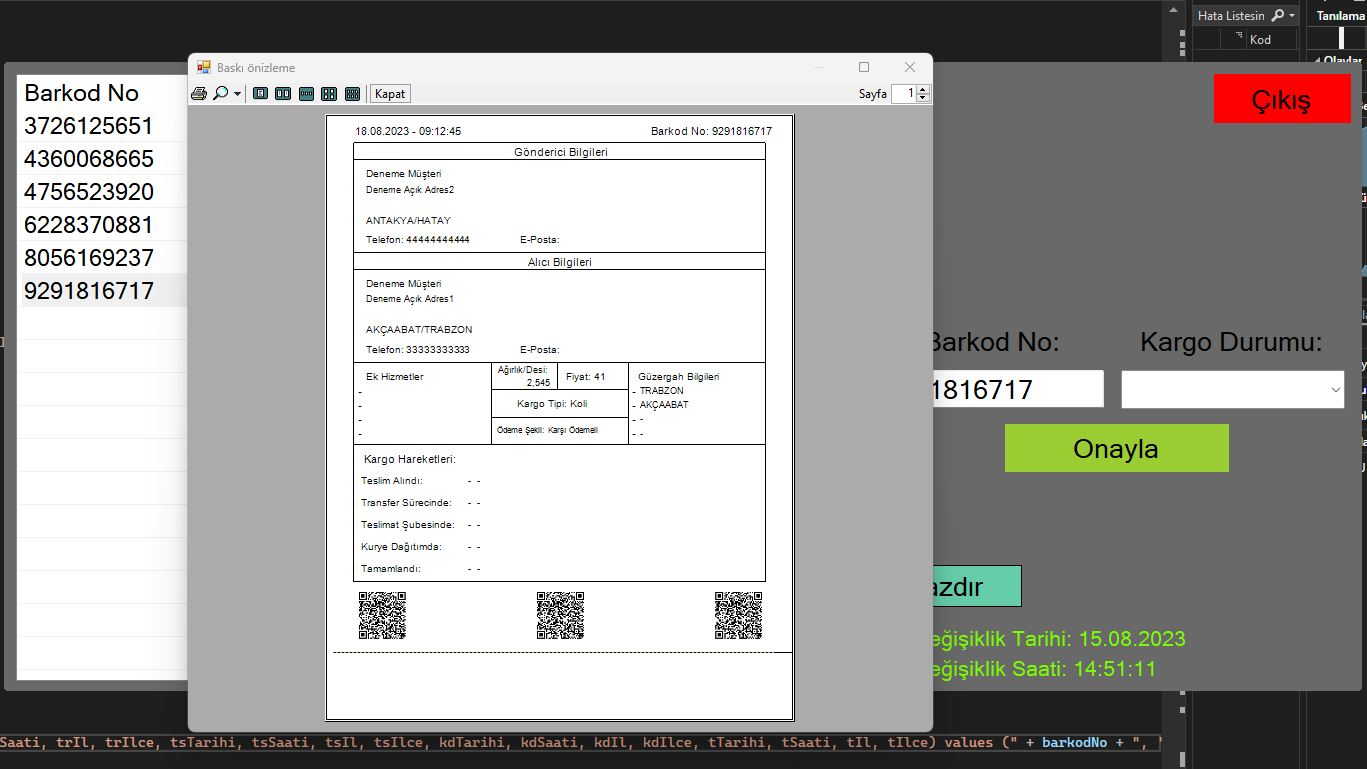
Task: Switch to six-page preview layout
Action: tap(352, 93)
